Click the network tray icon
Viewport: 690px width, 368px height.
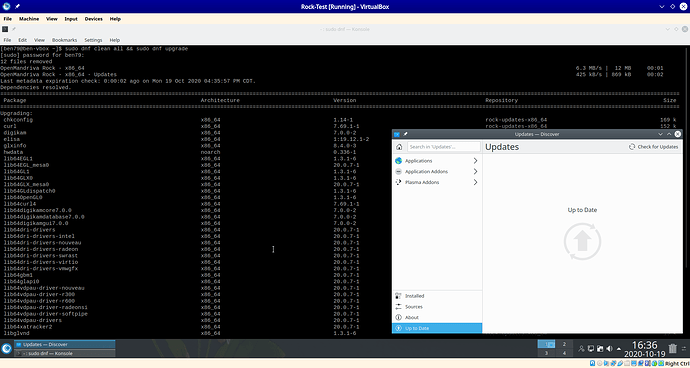click(591, 349)
